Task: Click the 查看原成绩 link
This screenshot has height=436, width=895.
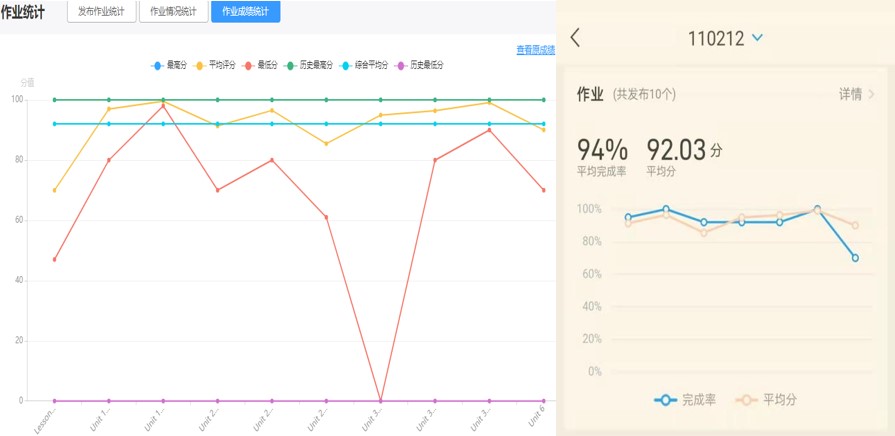Action: (536, 50)
